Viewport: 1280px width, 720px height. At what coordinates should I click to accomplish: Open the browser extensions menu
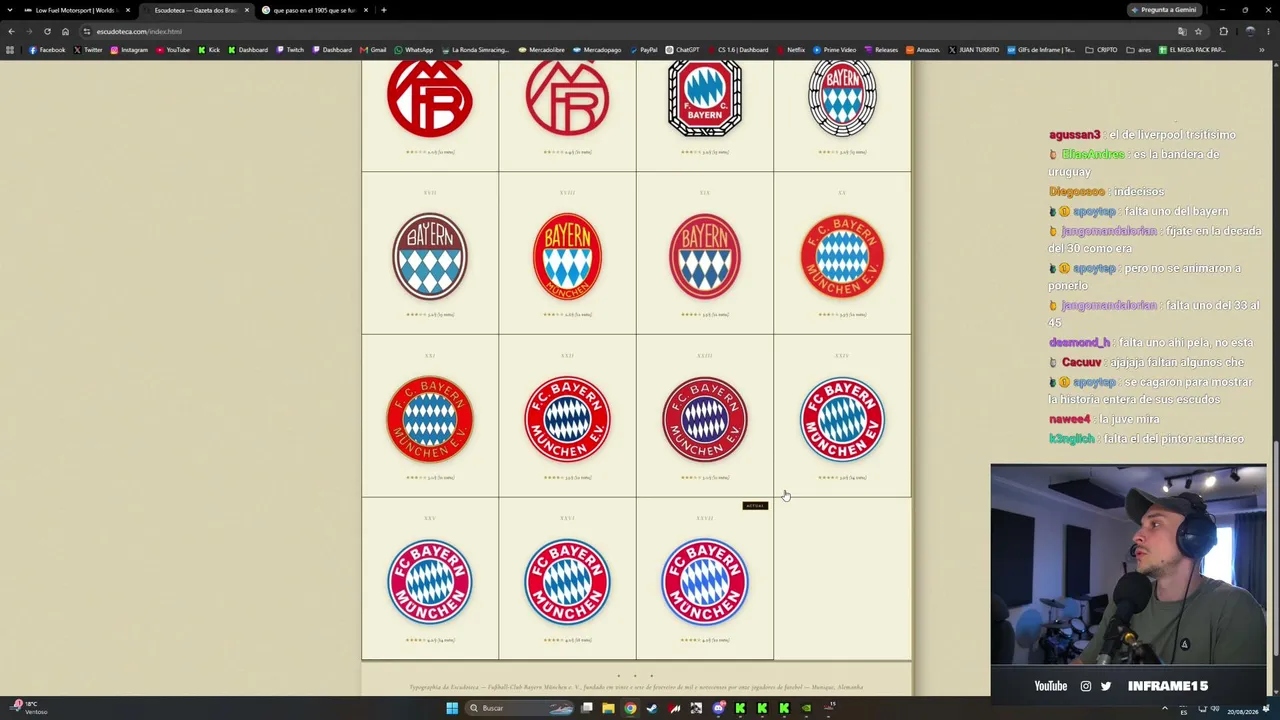[1223, 31]
